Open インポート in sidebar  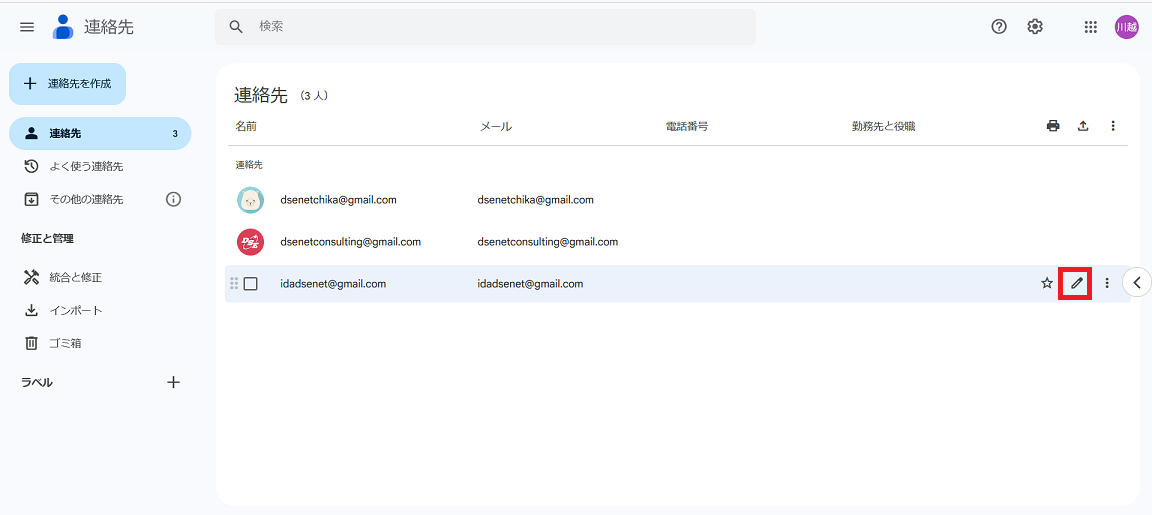pyautogui.click(x=76, y=310)
